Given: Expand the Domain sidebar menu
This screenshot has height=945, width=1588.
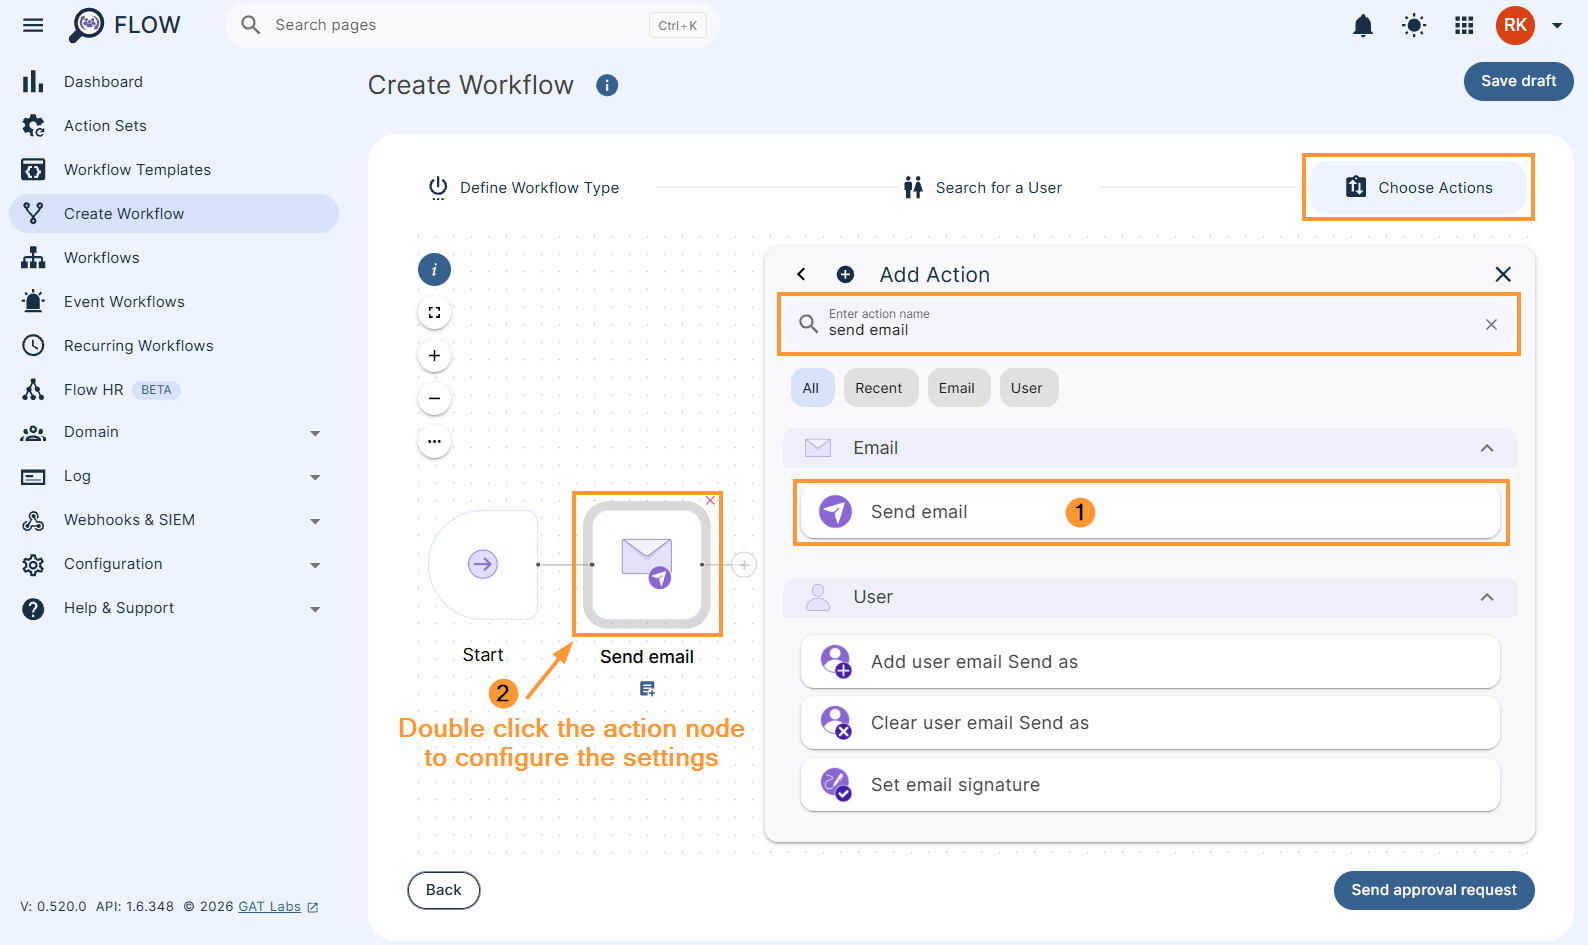Looking at the screenshot, I should click(x=174, y=432).
